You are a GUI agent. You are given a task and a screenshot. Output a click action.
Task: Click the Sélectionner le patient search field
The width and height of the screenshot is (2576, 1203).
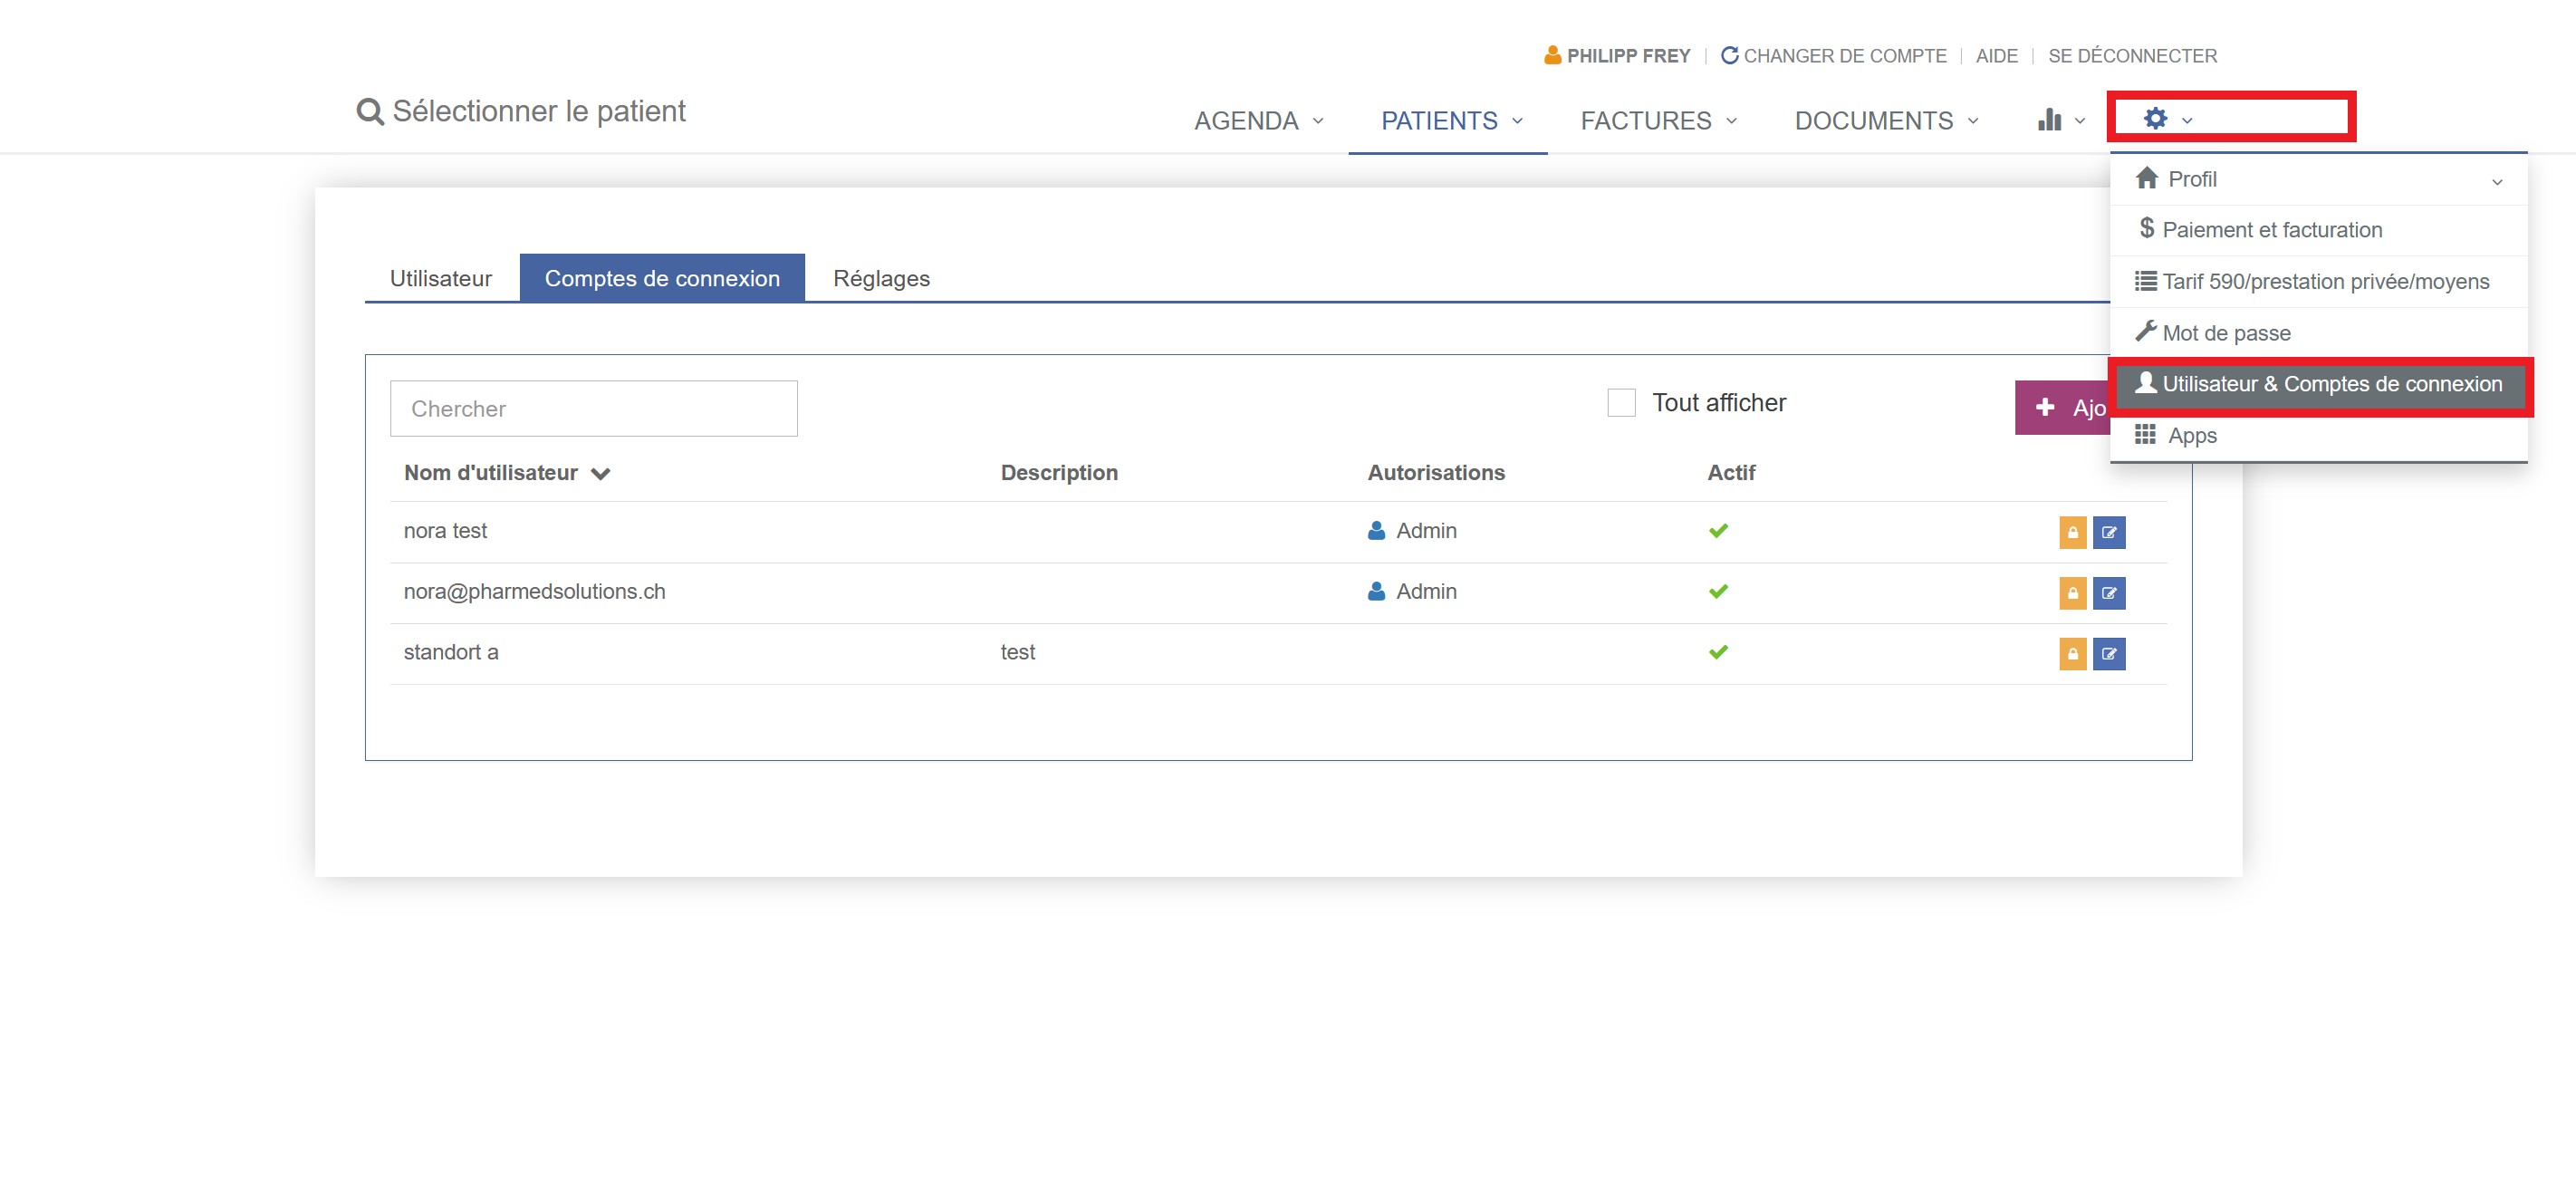(x=538, y=111)
